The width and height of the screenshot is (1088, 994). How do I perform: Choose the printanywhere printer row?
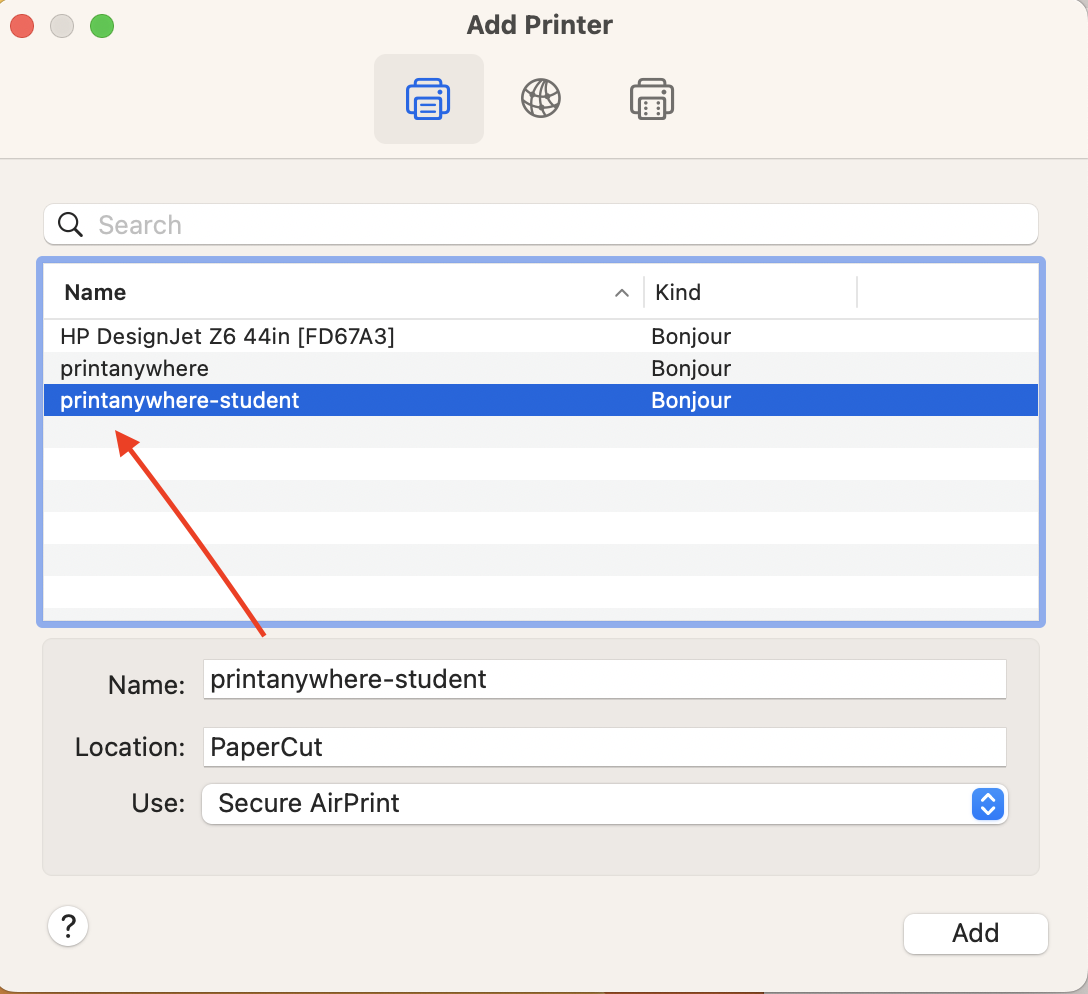coord(135,369)
